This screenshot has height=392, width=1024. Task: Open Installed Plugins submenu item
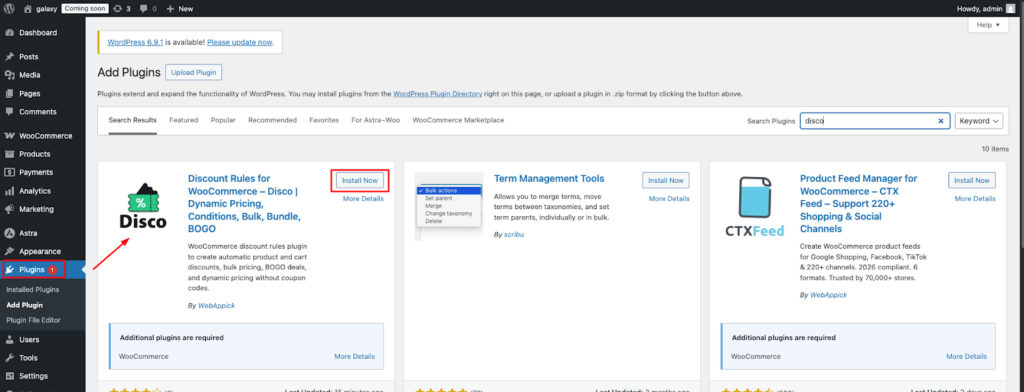point(33,289)
